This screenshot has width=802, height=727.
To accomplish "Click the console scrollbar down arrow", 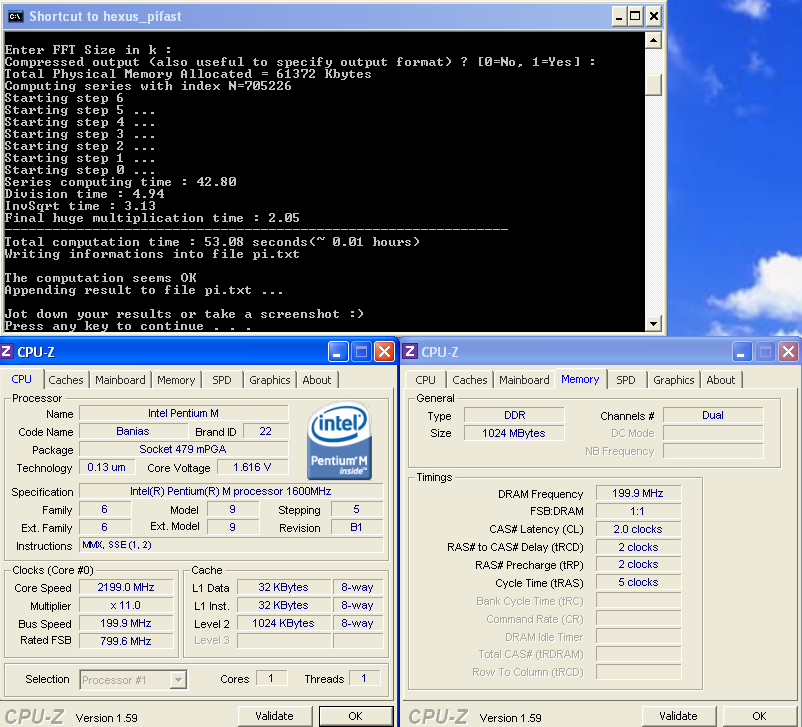I will (x=653, y=323).
